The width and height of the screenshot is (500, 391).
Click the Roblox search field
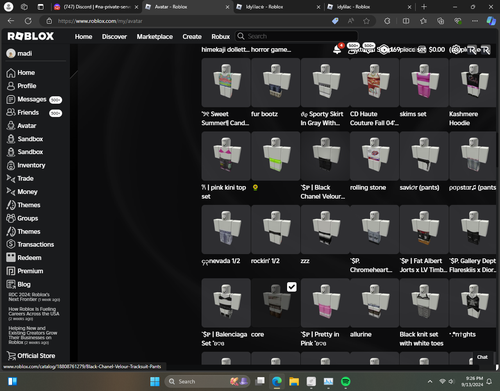pos(297,36)
